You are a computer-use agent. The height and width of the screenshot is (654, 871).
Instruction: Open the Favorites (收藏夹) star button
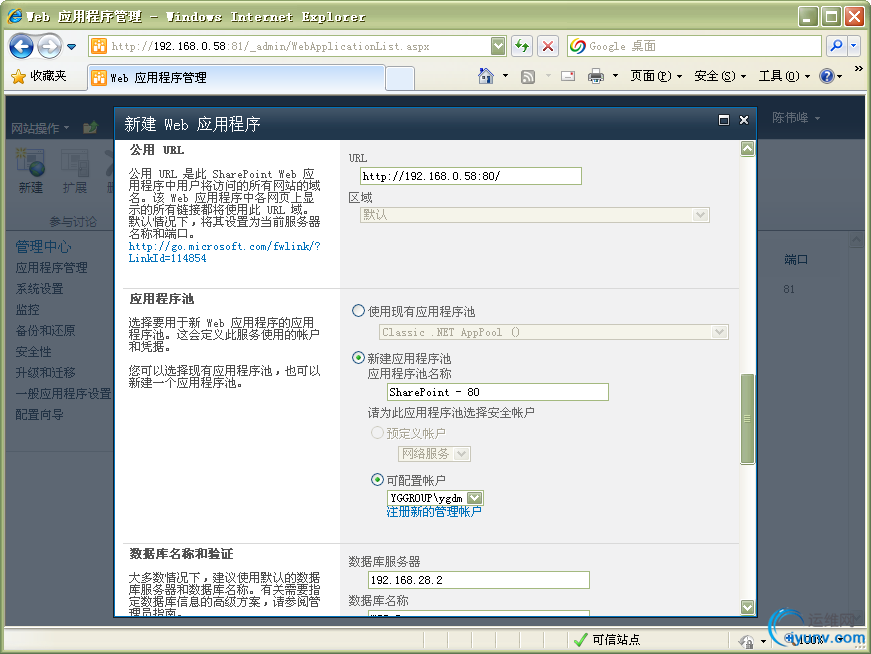pos(39,76)
